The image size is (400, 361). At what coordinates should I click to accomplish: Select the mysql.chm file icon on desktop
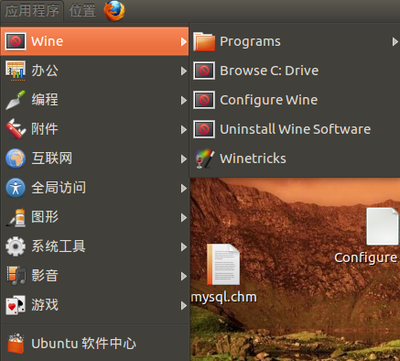223,265
